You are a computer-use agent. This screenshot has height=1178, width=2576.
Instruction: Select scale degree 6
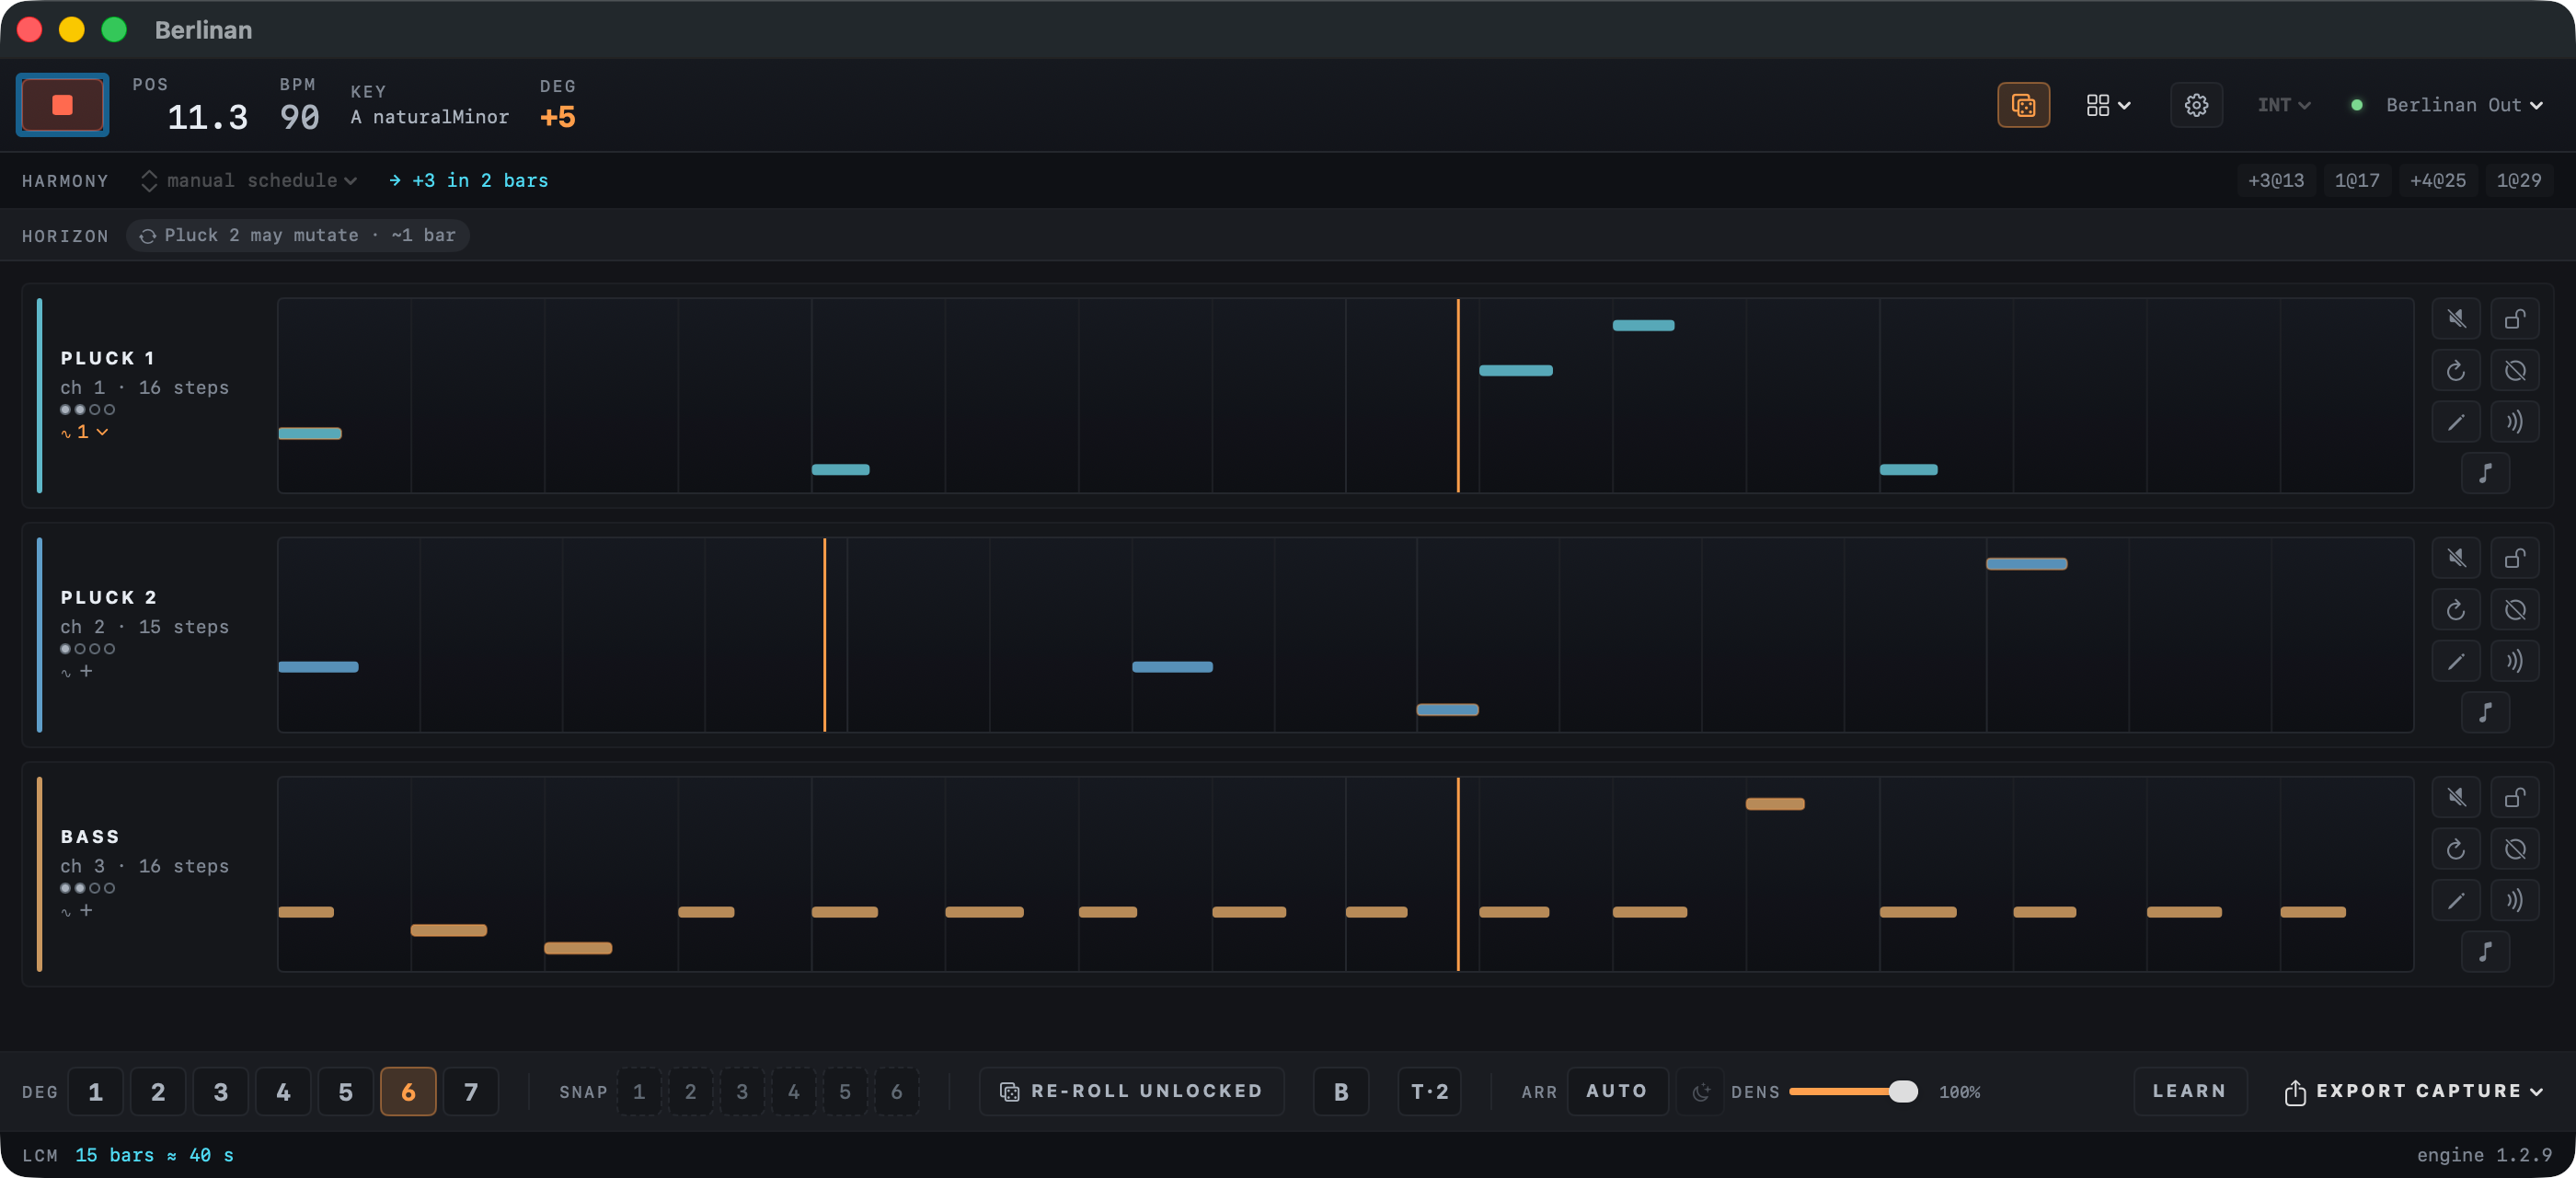coord(408,1091)
